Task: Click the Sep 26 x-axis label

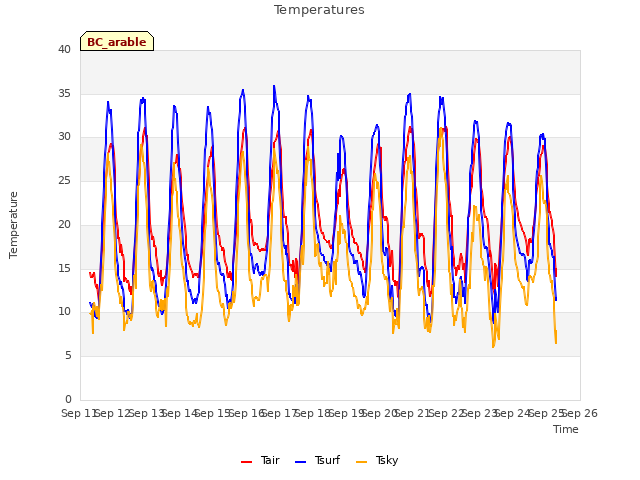Action: [580, 413]
